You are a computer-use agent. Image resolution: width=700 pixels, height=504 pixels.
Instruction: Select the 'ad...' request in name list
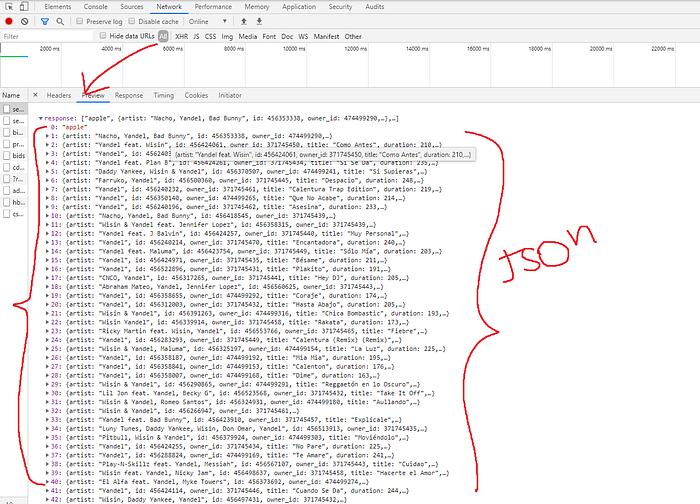point(18,191)
